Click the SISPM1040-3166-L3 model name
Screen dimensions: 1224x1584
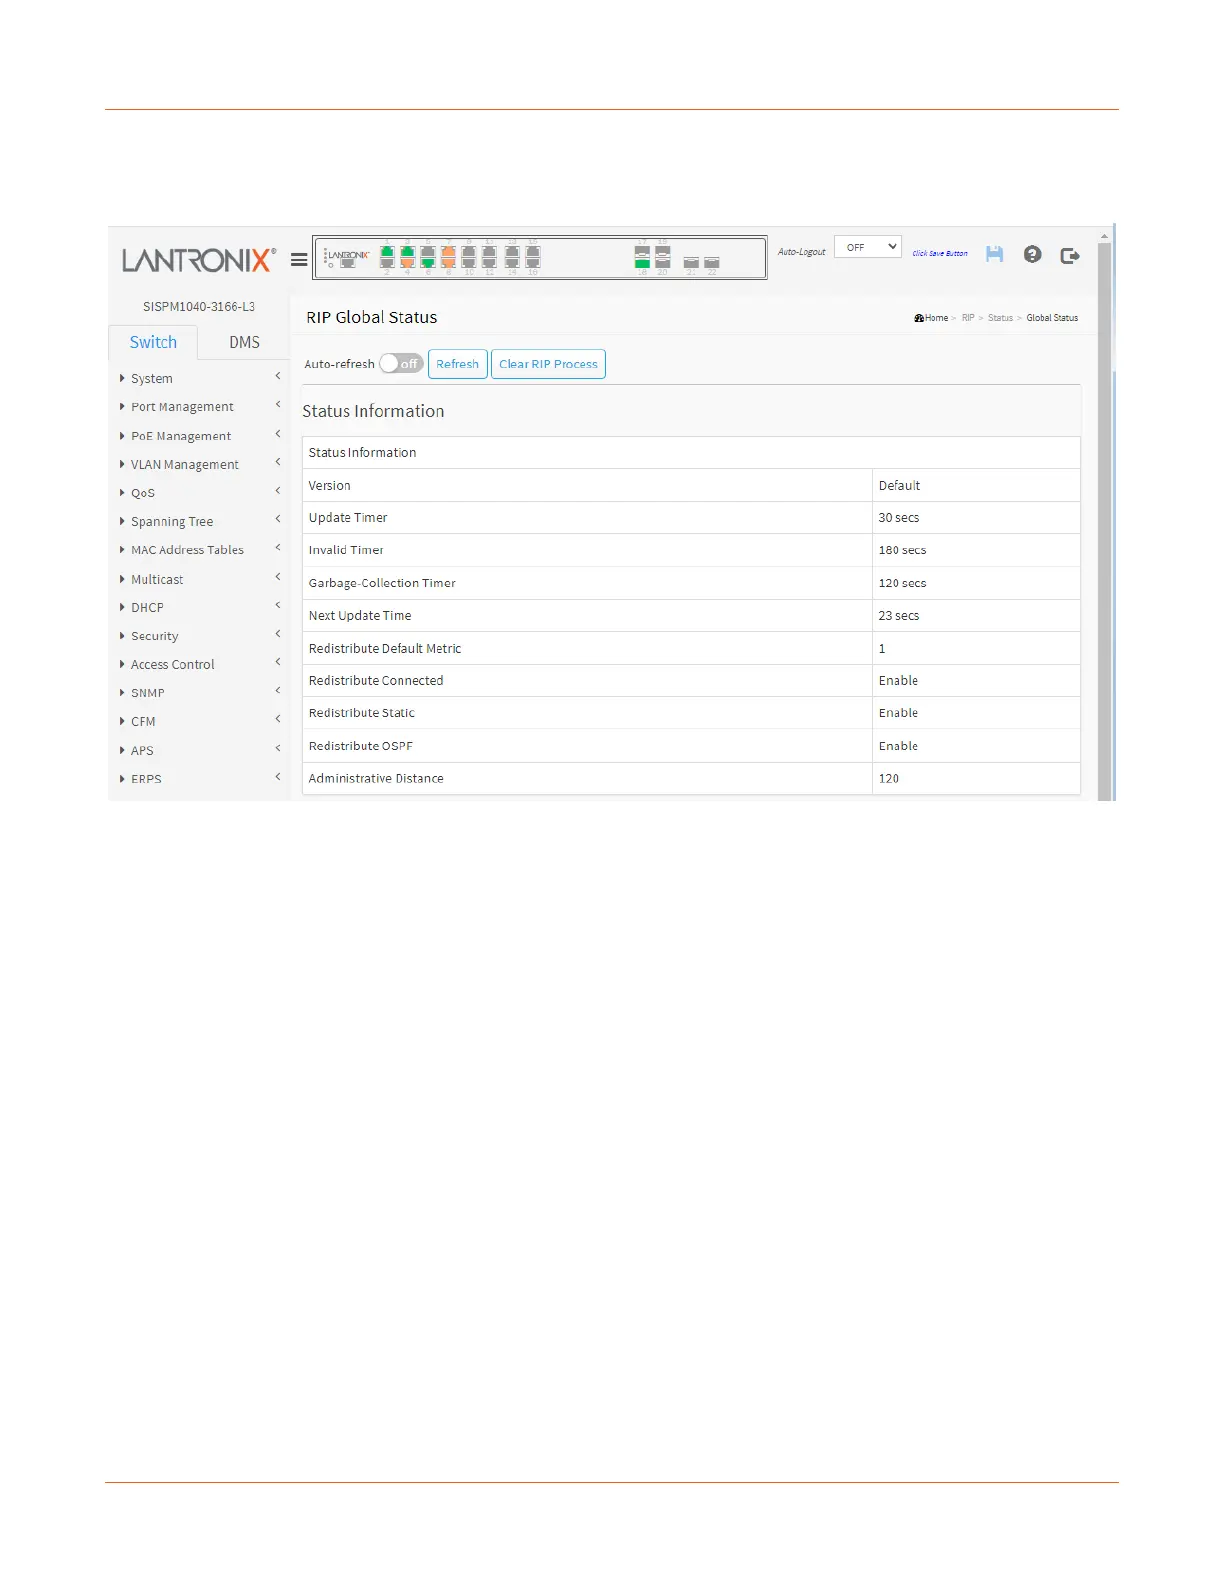tap(199, 307)
